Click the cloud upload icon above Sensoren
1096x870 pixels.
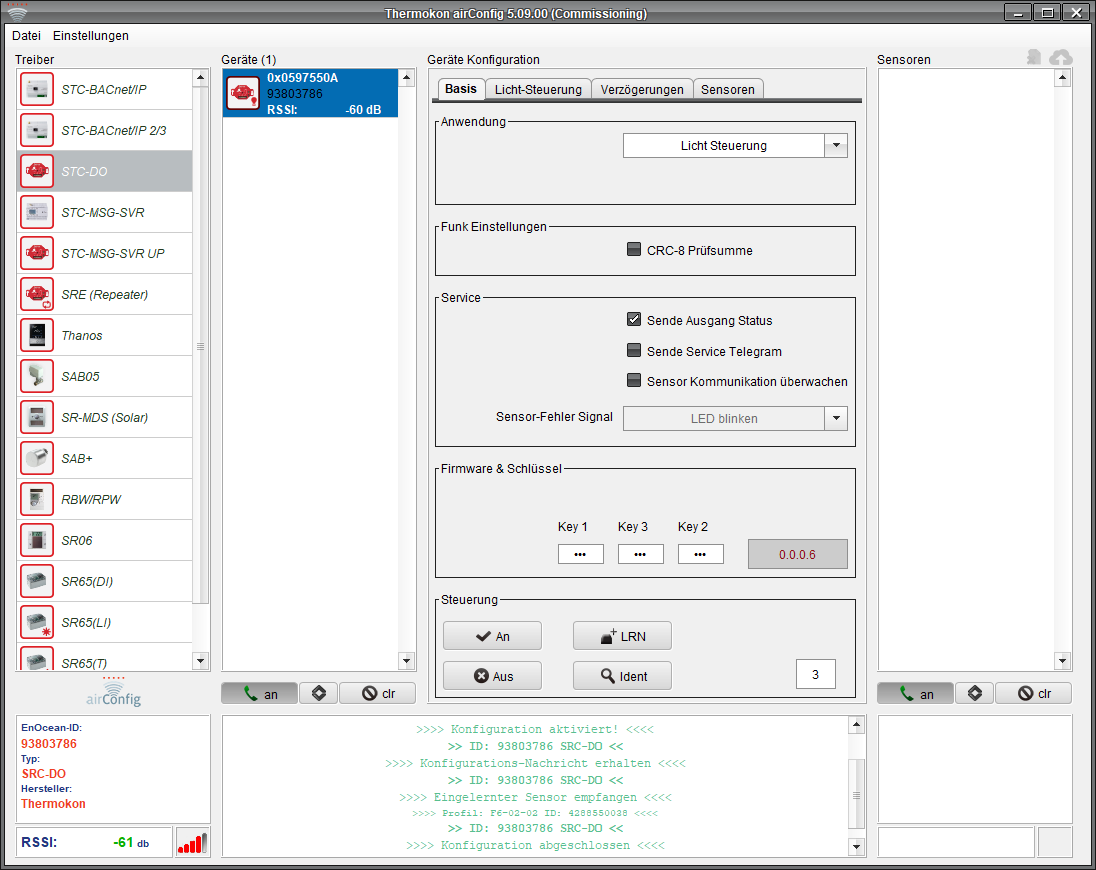click(x=1060, y=58)
